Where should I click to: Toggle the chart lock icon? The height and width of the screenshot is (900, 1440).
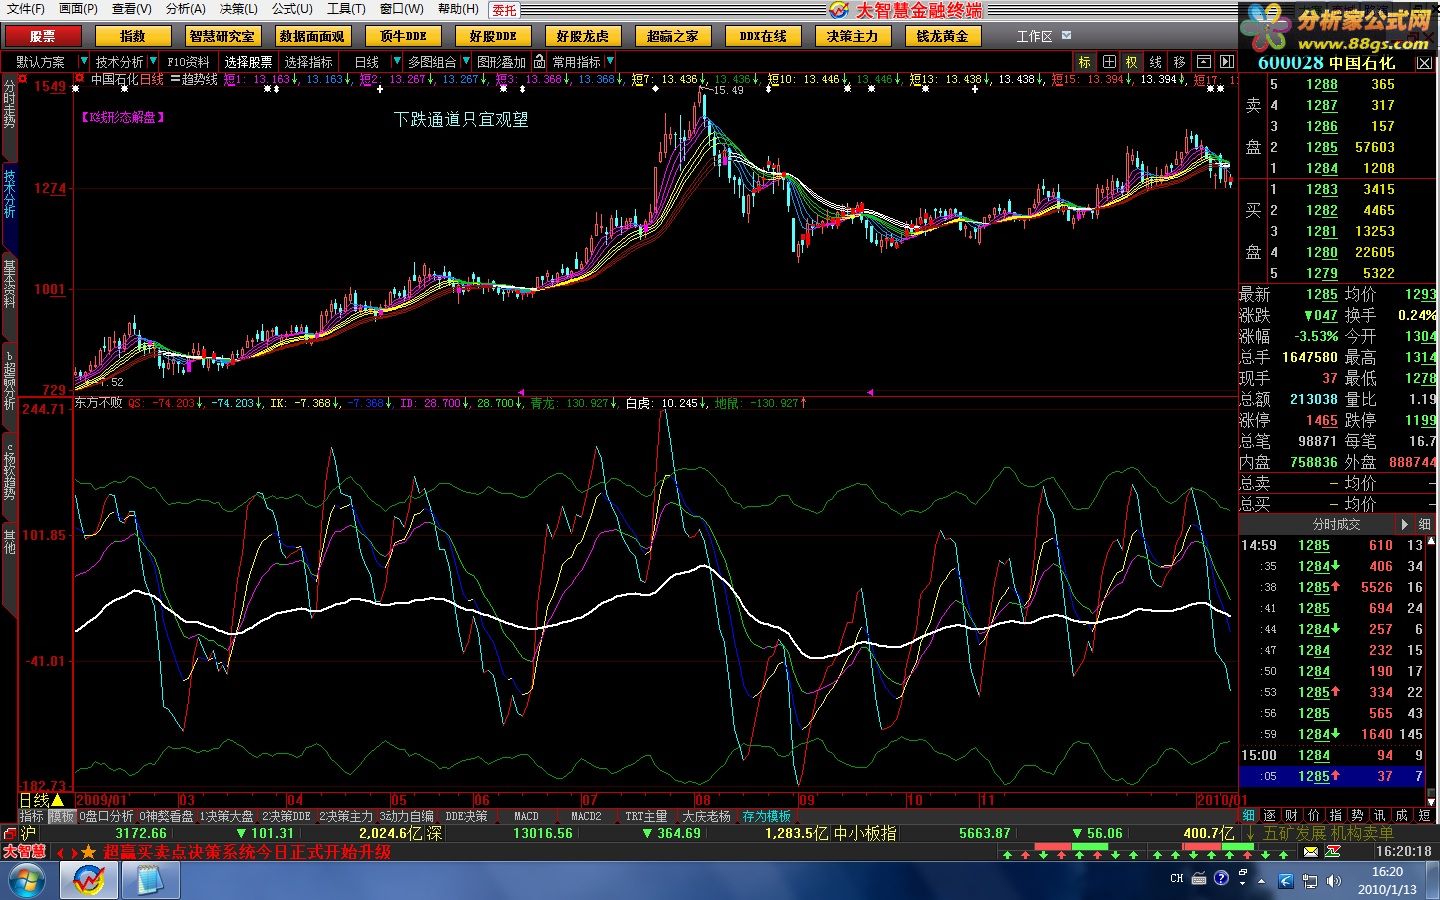pos(539,62)
